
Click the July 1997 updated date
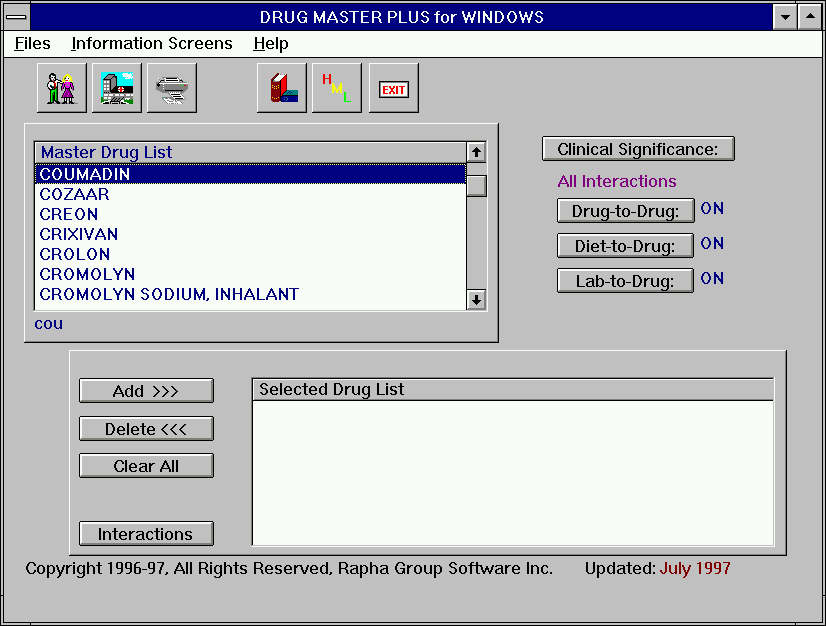click(x=695, y=568)
